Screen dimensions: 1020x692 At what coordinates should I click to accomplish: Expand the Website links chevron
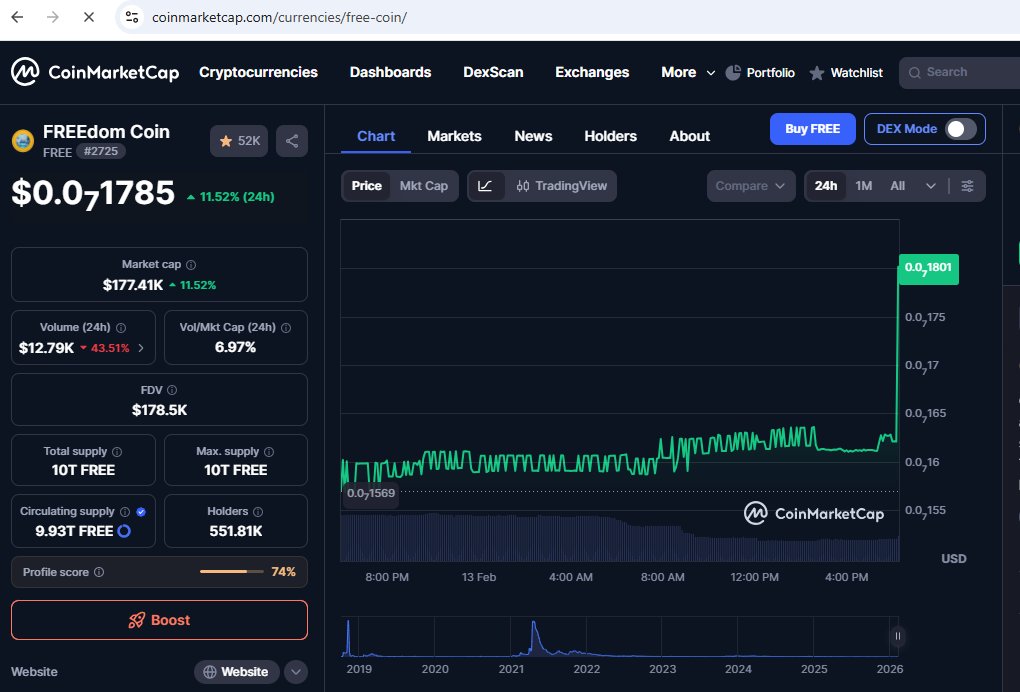[296, 672]
